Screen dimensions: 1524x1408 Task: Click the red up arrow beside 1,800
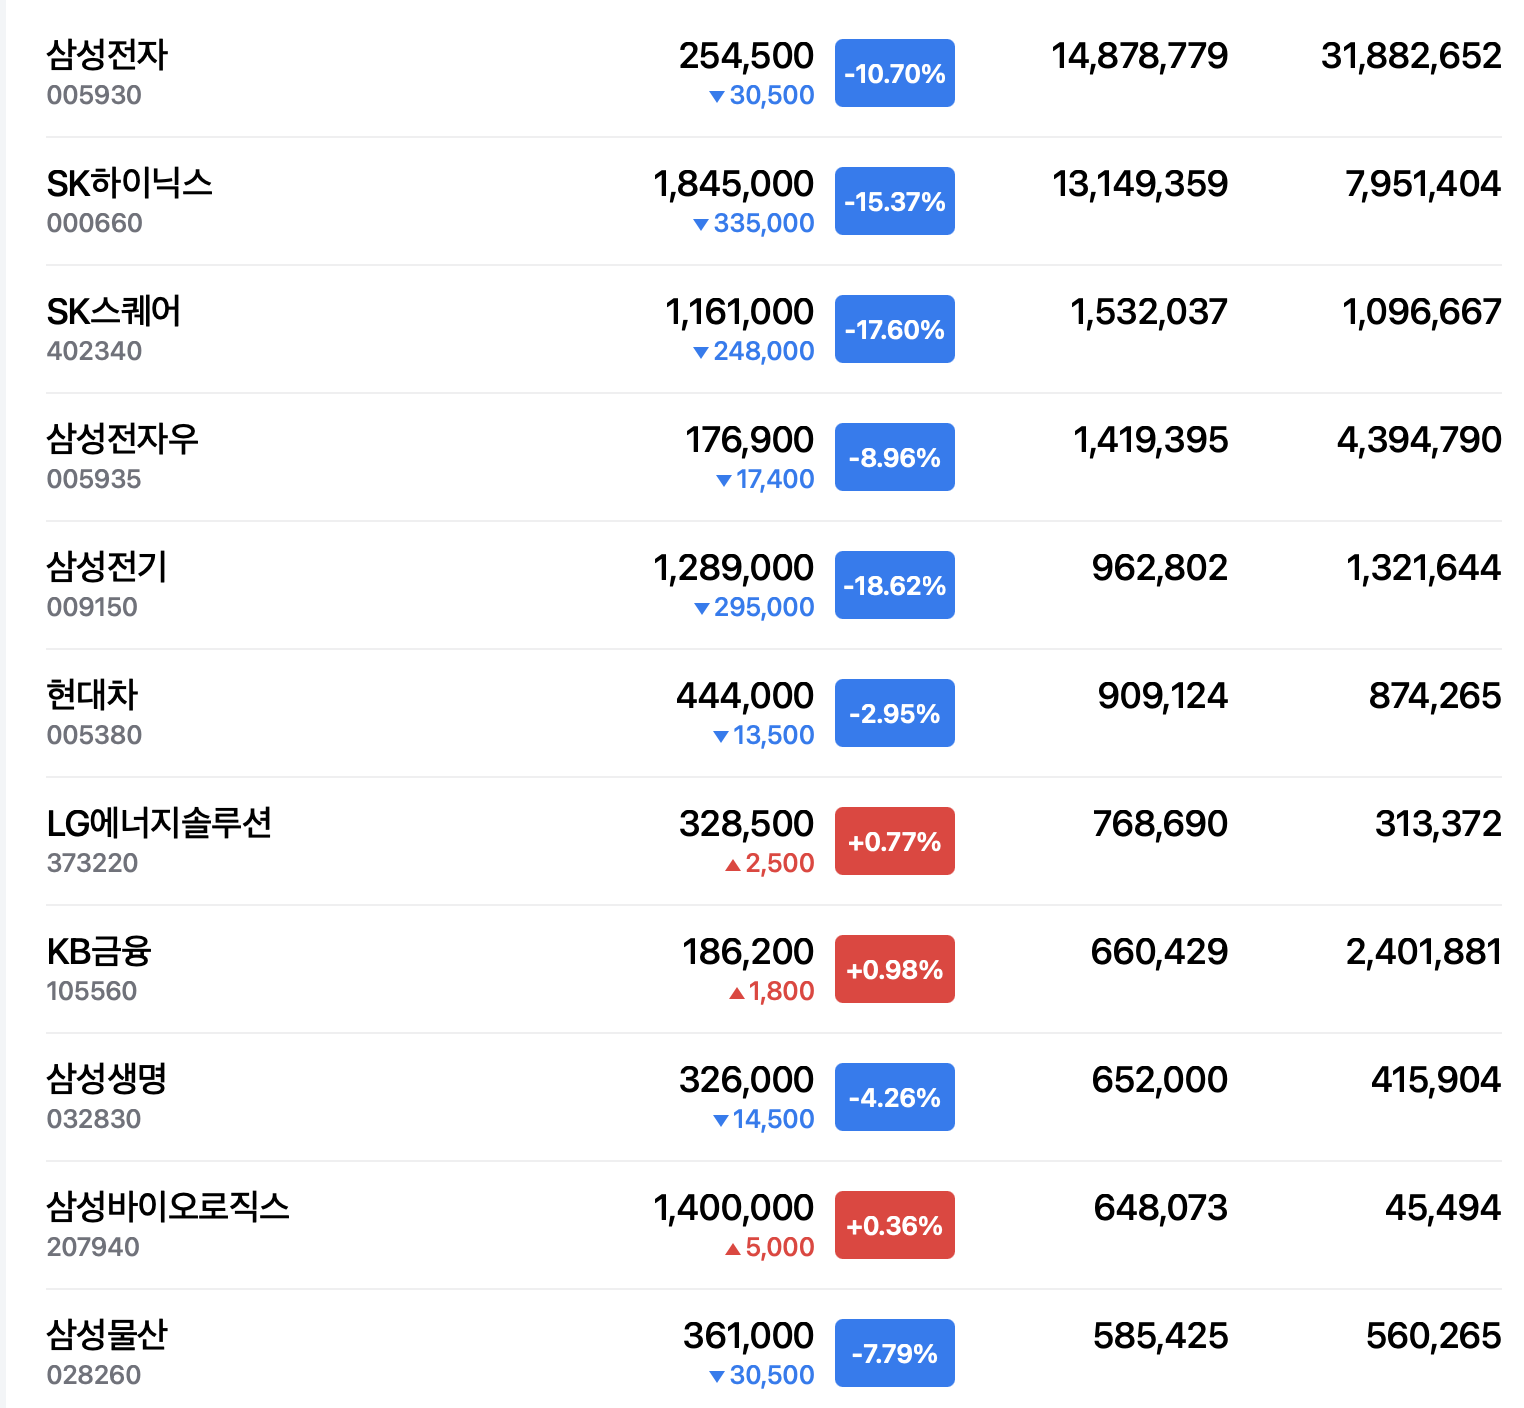click(x=737, y=992)
